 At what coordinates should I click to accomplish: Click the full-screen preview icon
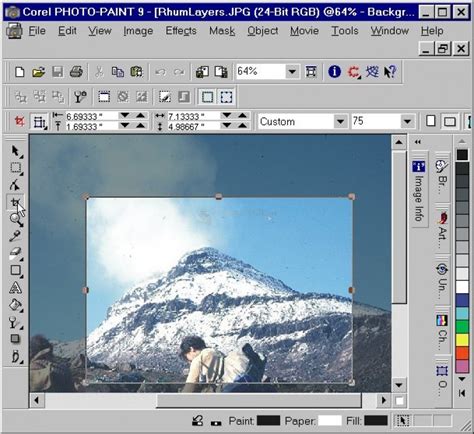pyautogui.click(x=311, y=72)
